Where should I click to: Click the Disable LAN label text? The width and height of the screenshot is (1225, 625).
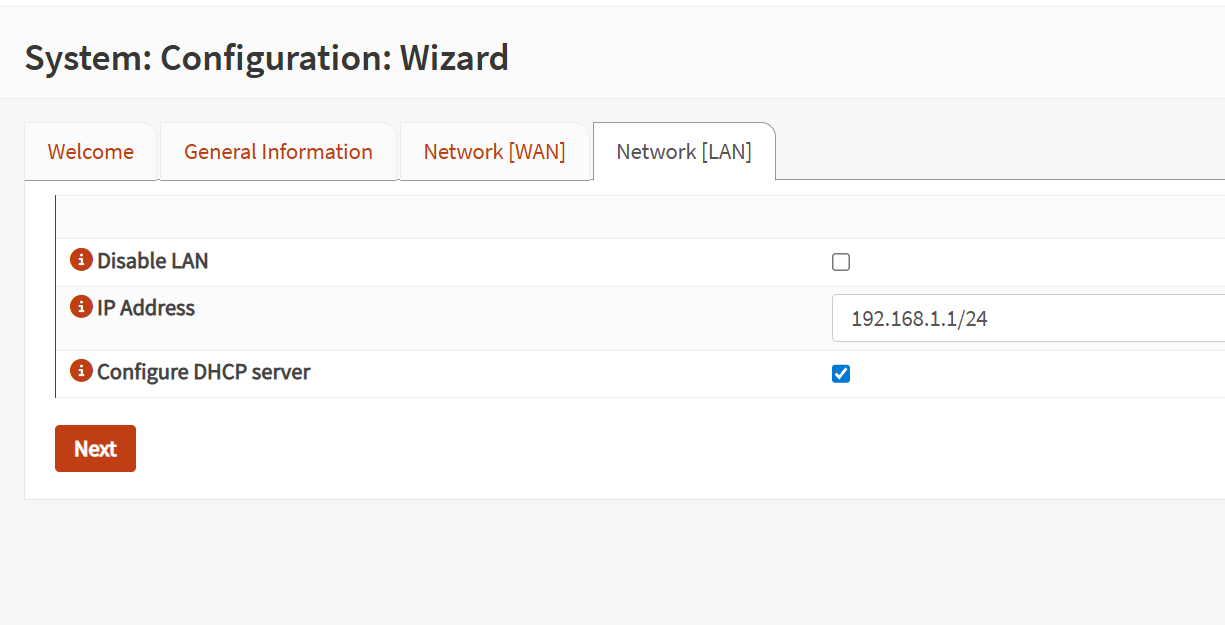click(153, 261)
